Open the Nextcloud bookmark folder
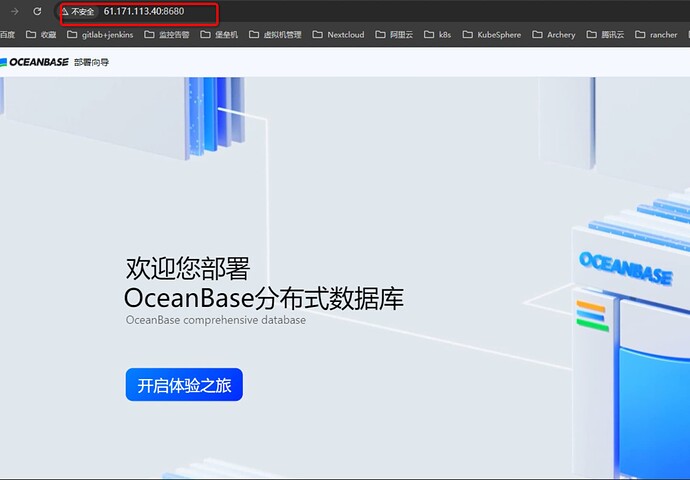Viewport: 690px width, 480px height. pyautogui.click(x=338, y=35)
